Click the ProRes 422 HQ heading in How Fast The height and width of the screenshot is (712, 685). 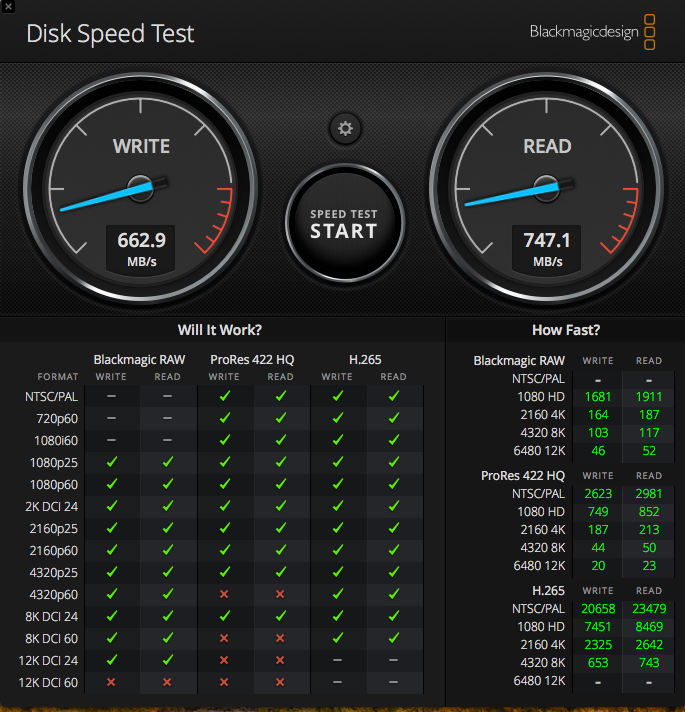[522, 475]
